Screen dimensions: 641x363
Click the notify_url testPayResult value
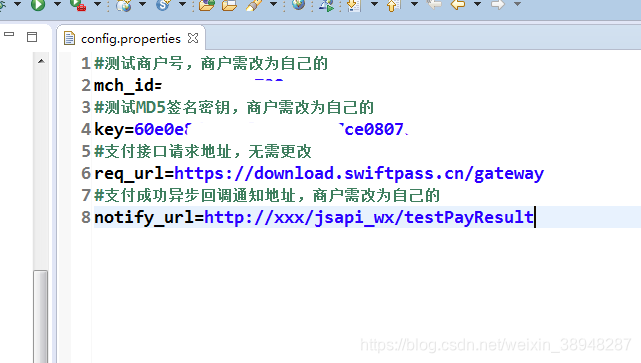coord(369,217)
